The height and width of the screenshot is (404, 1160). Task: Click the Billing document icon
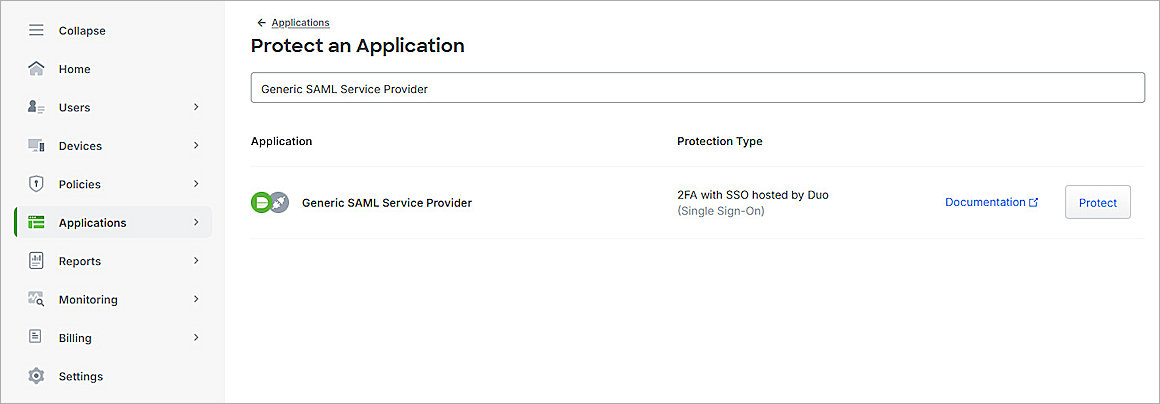tap(36, 338)
